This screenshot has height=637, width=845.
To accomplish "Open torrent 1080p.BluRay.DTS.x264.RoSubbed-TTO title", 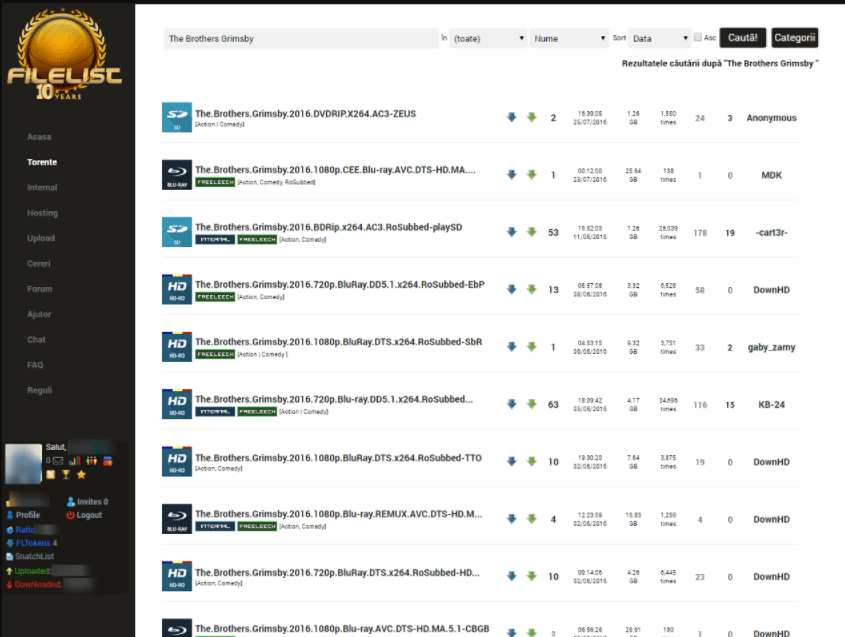I will point(338,458).
